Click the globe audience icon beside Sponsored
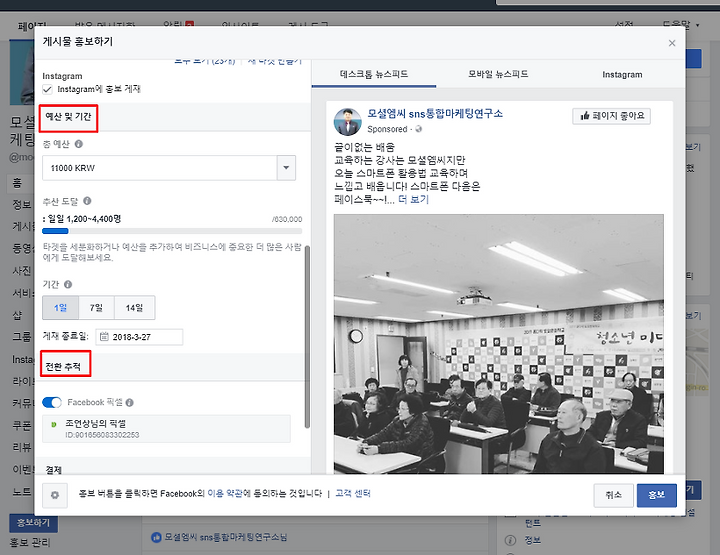The height and width of the screenshot is (555, 720). (x=418, y=129)
